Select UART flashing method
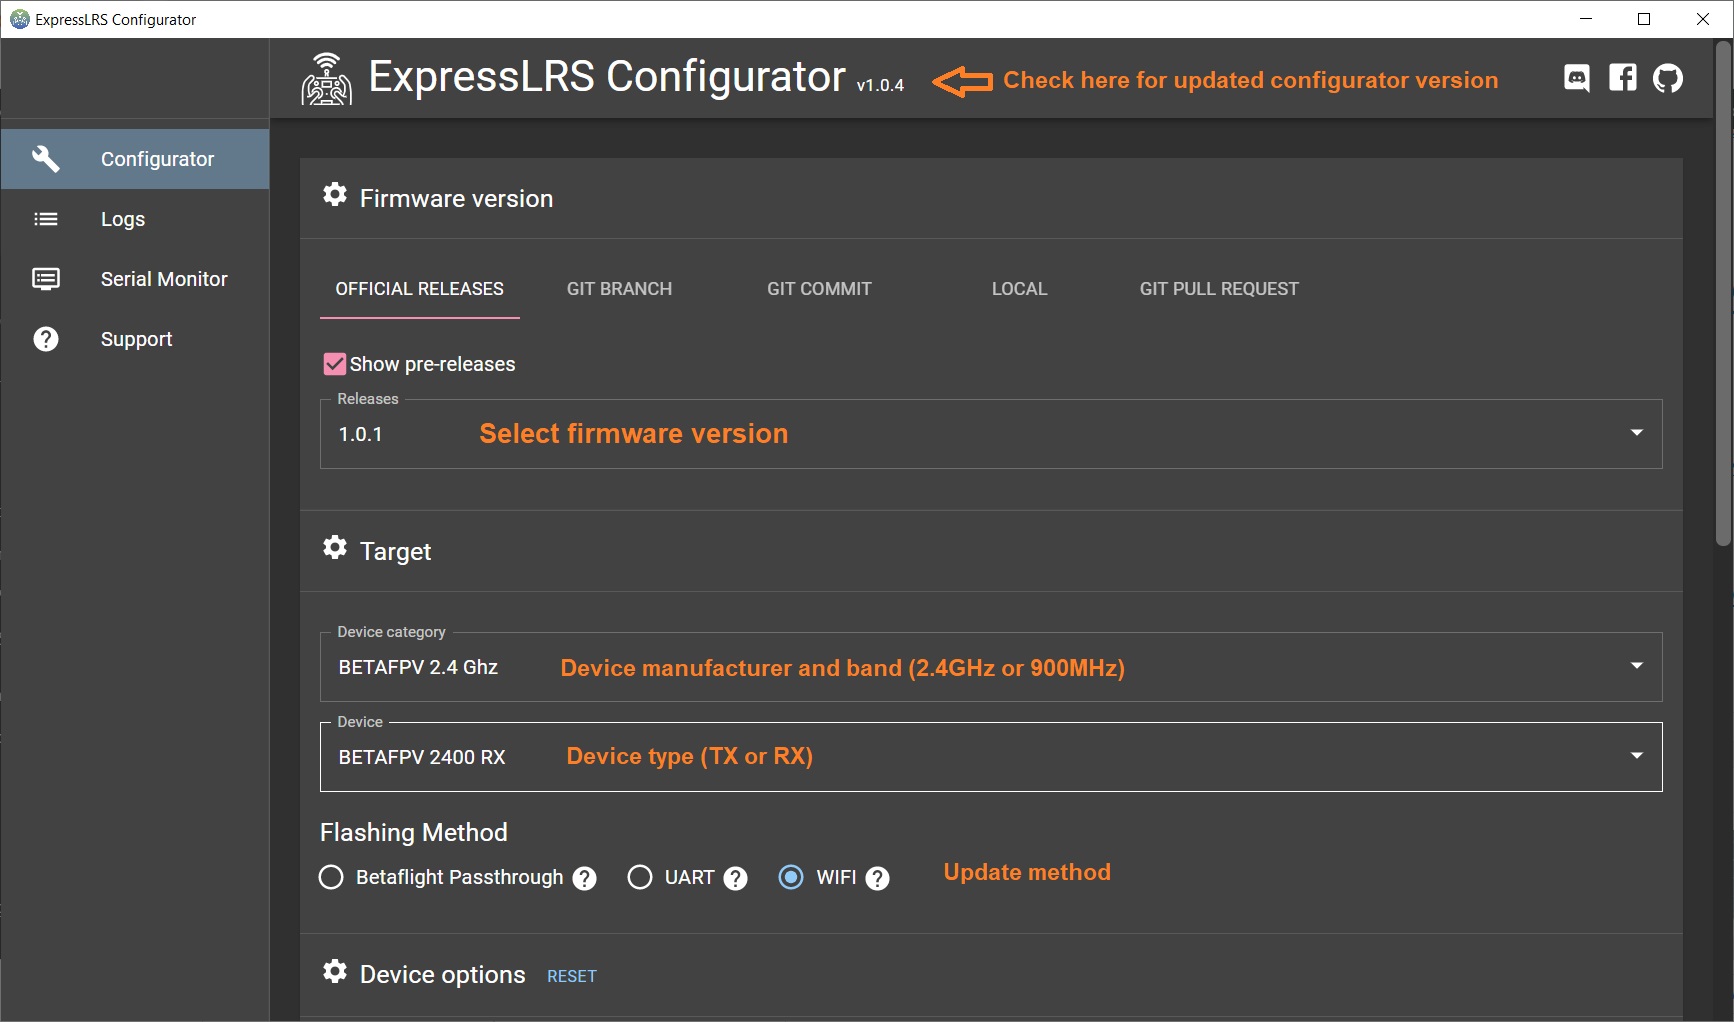Viewport: 1734px width, 1022px height. (x=640, y=877)
